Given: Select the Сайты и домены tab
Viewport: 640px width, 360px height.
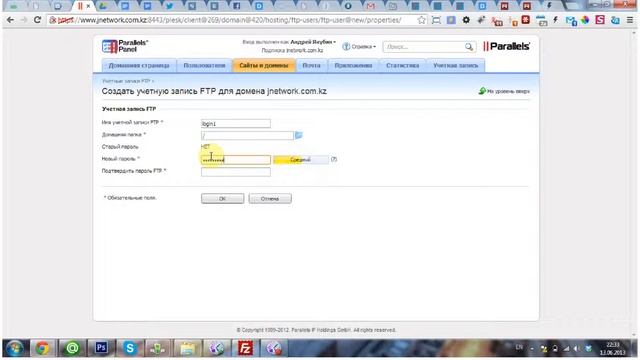Looking at the screenshot, I should [264, 65].
